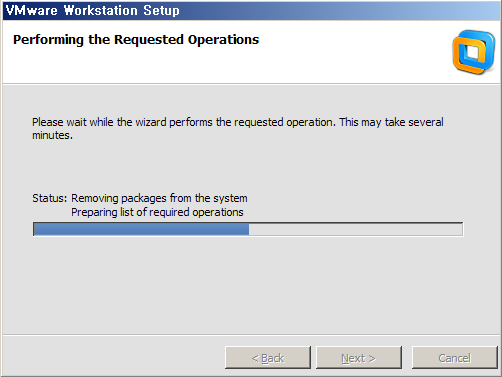Click the empty portion of the progress bar
Viewport: 502px width, 377px height.
[x=355, y=229]
